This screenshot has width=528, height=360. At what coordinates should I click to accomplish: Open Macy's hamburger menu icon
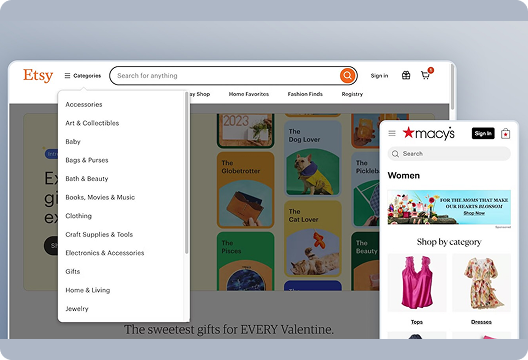point(392,133)
